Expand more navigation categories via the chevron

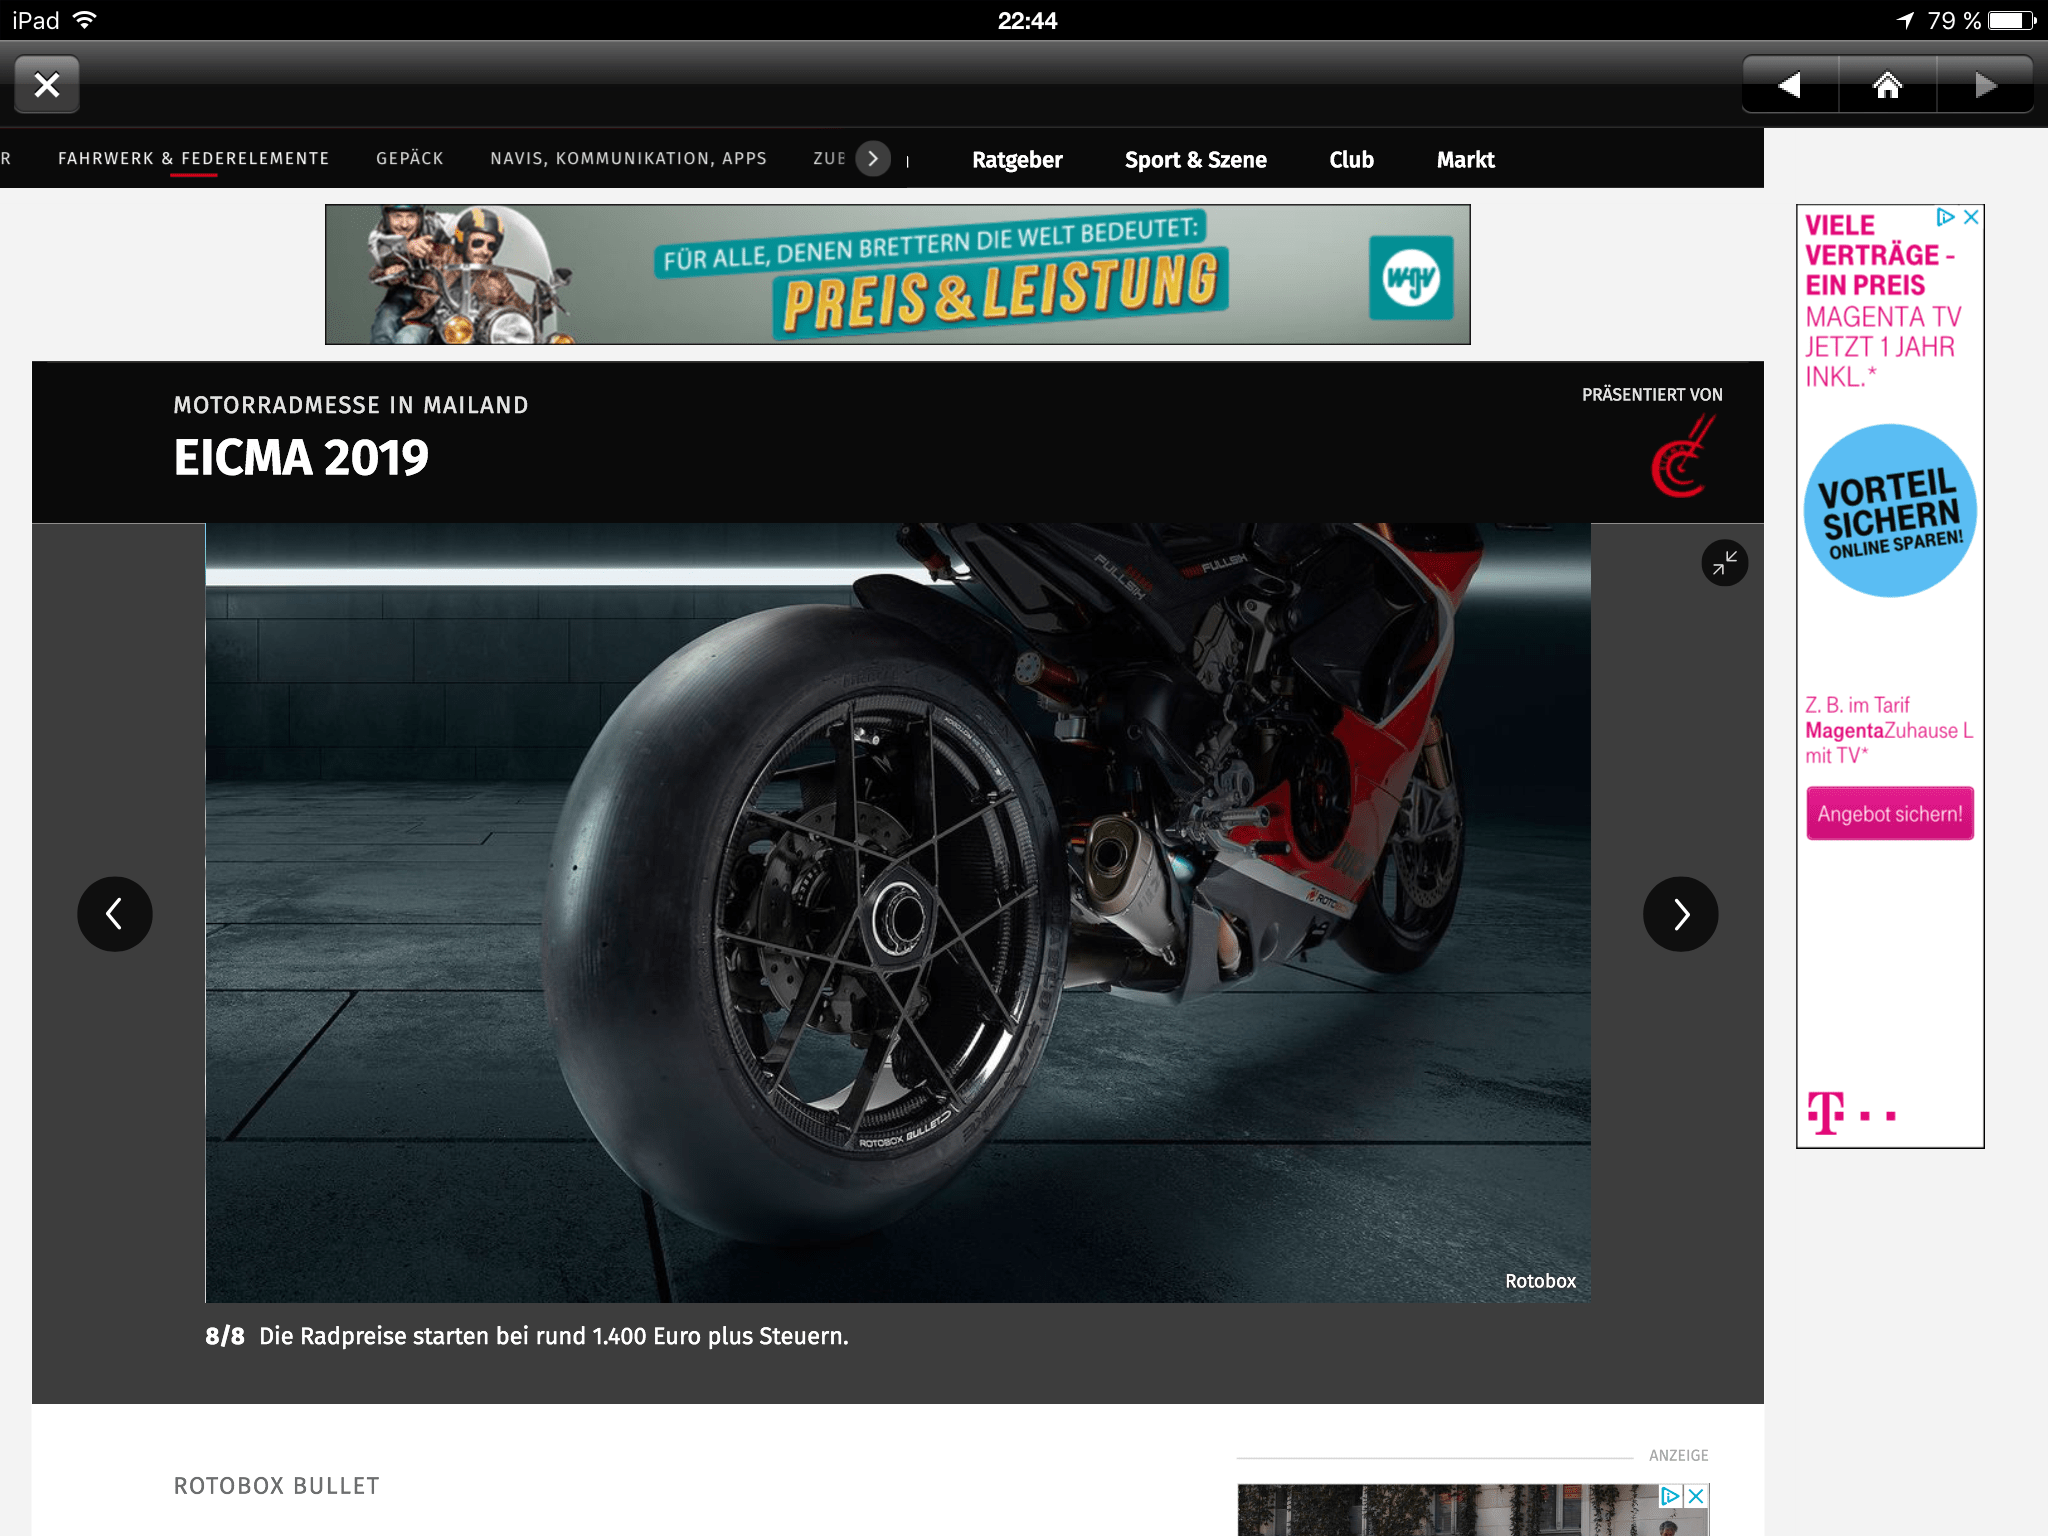pos(872,158)
